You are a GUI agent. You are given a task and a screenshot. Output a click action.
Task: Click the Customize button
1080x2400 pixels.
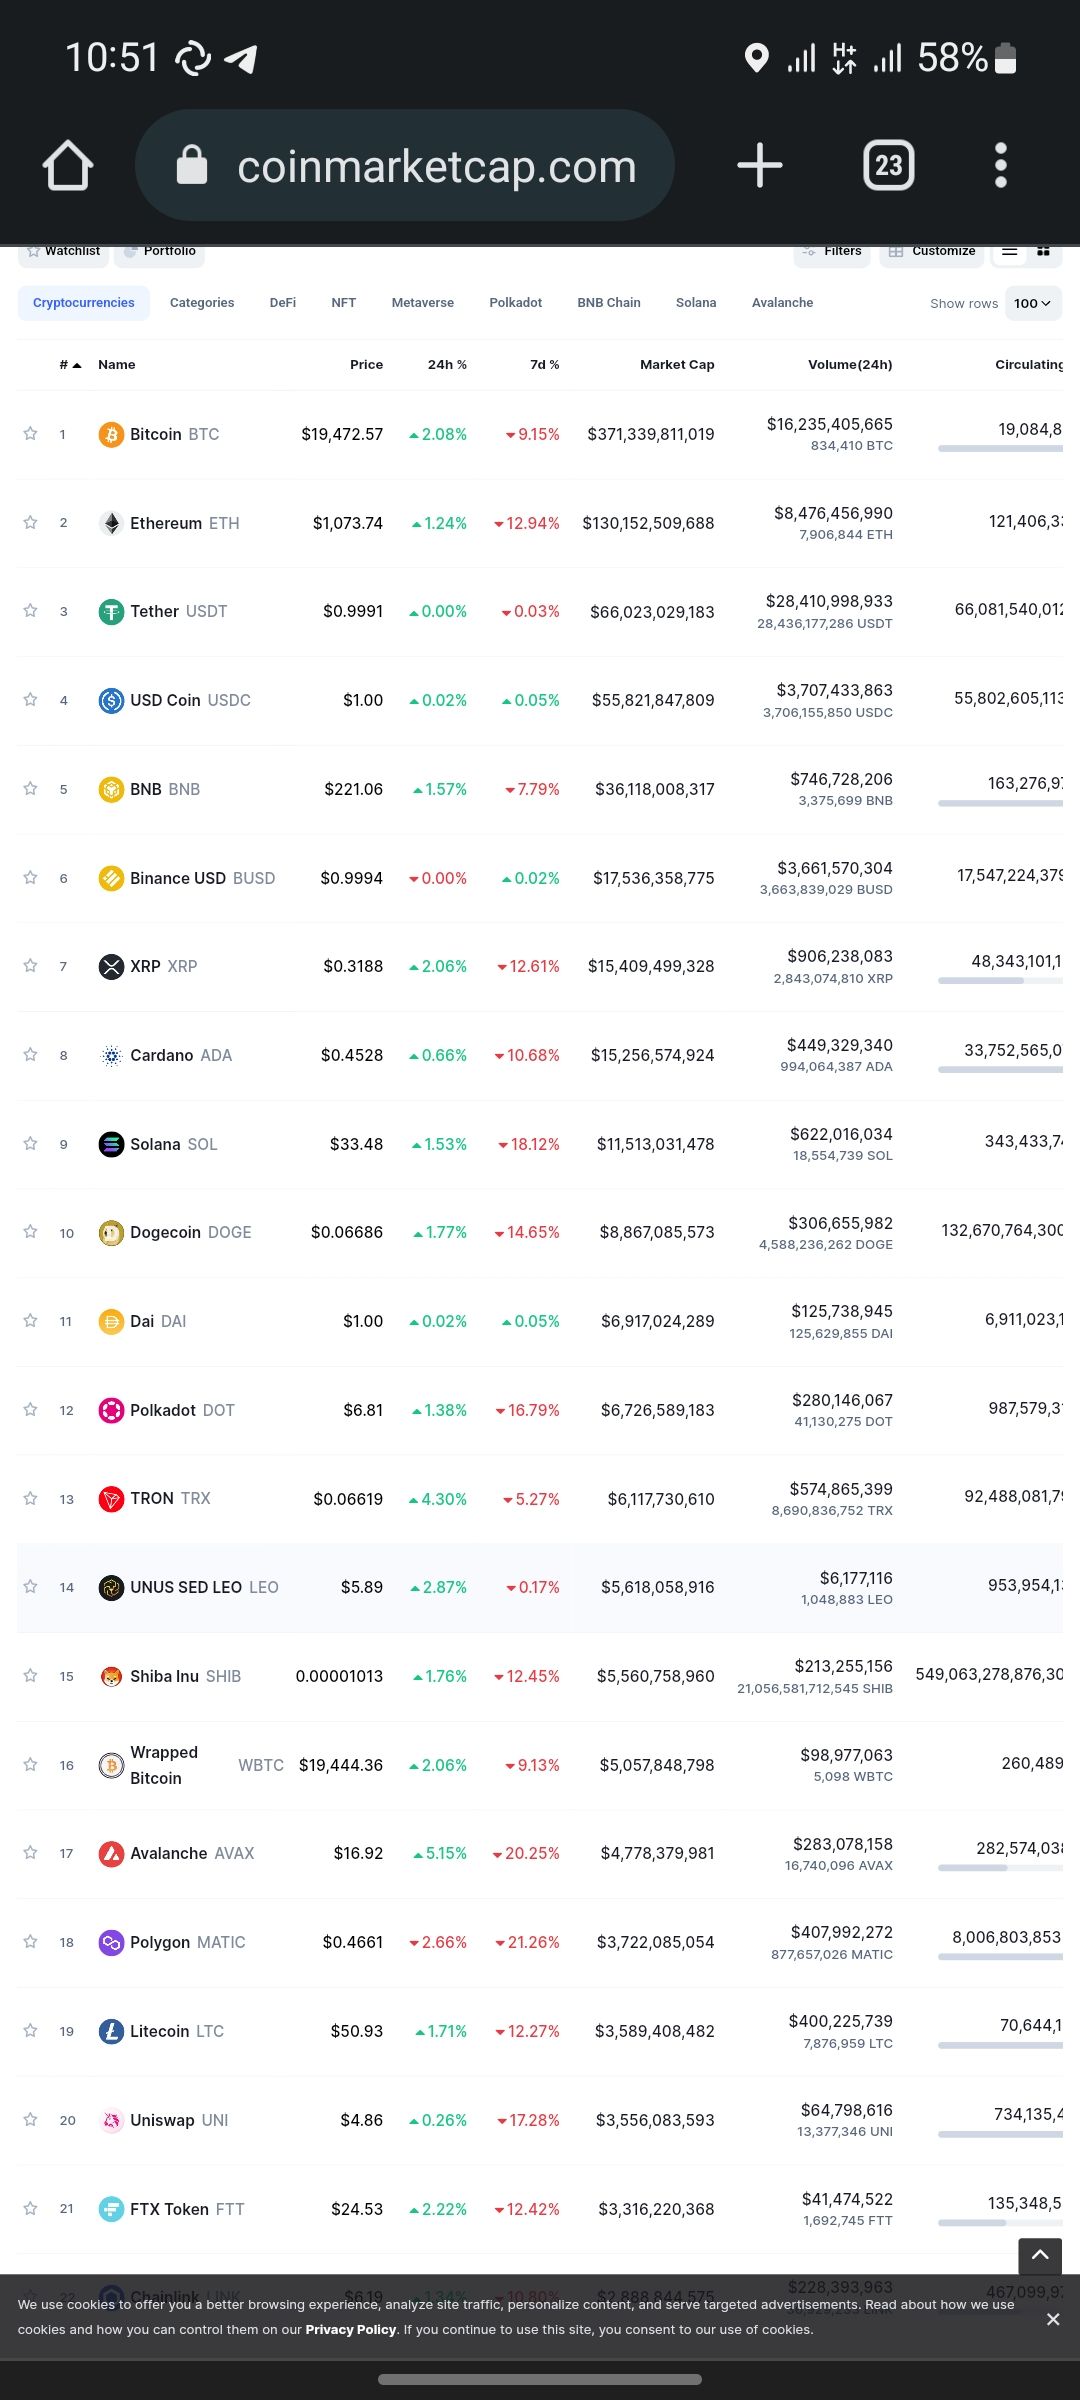932,252
